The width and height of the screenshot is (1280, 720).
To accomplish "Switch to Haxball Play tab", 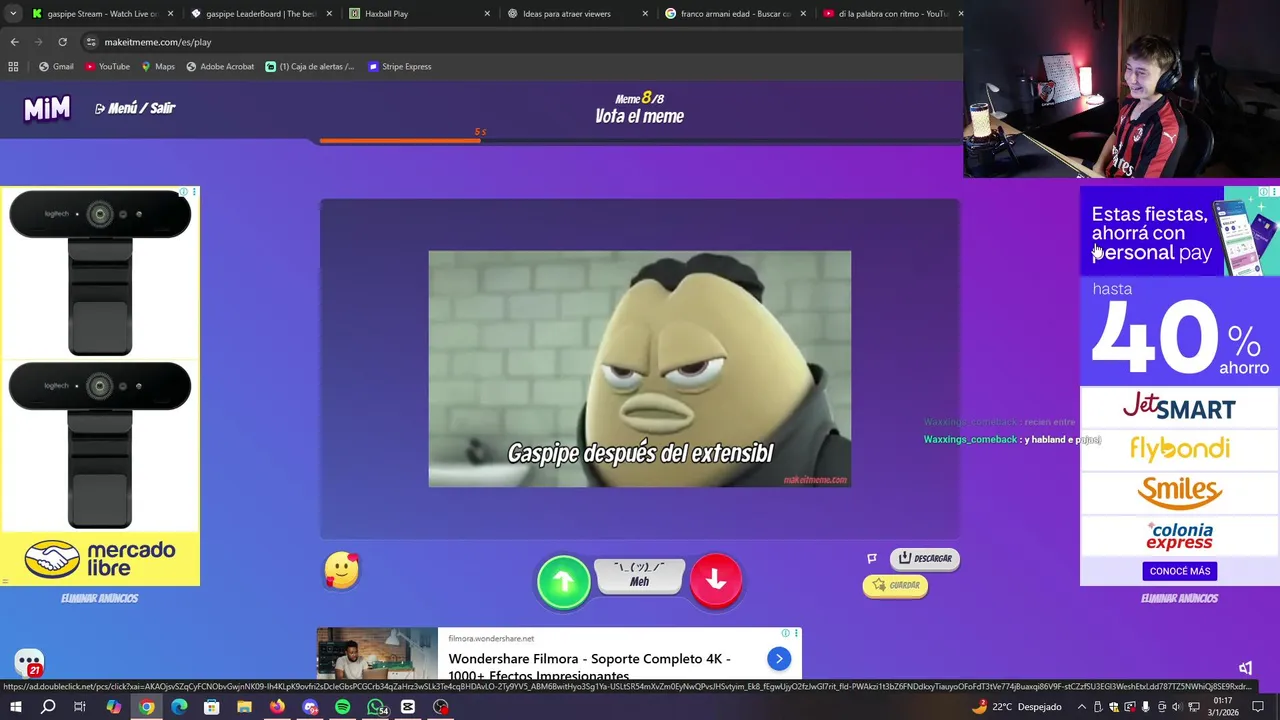I will (x=420, y=14).
